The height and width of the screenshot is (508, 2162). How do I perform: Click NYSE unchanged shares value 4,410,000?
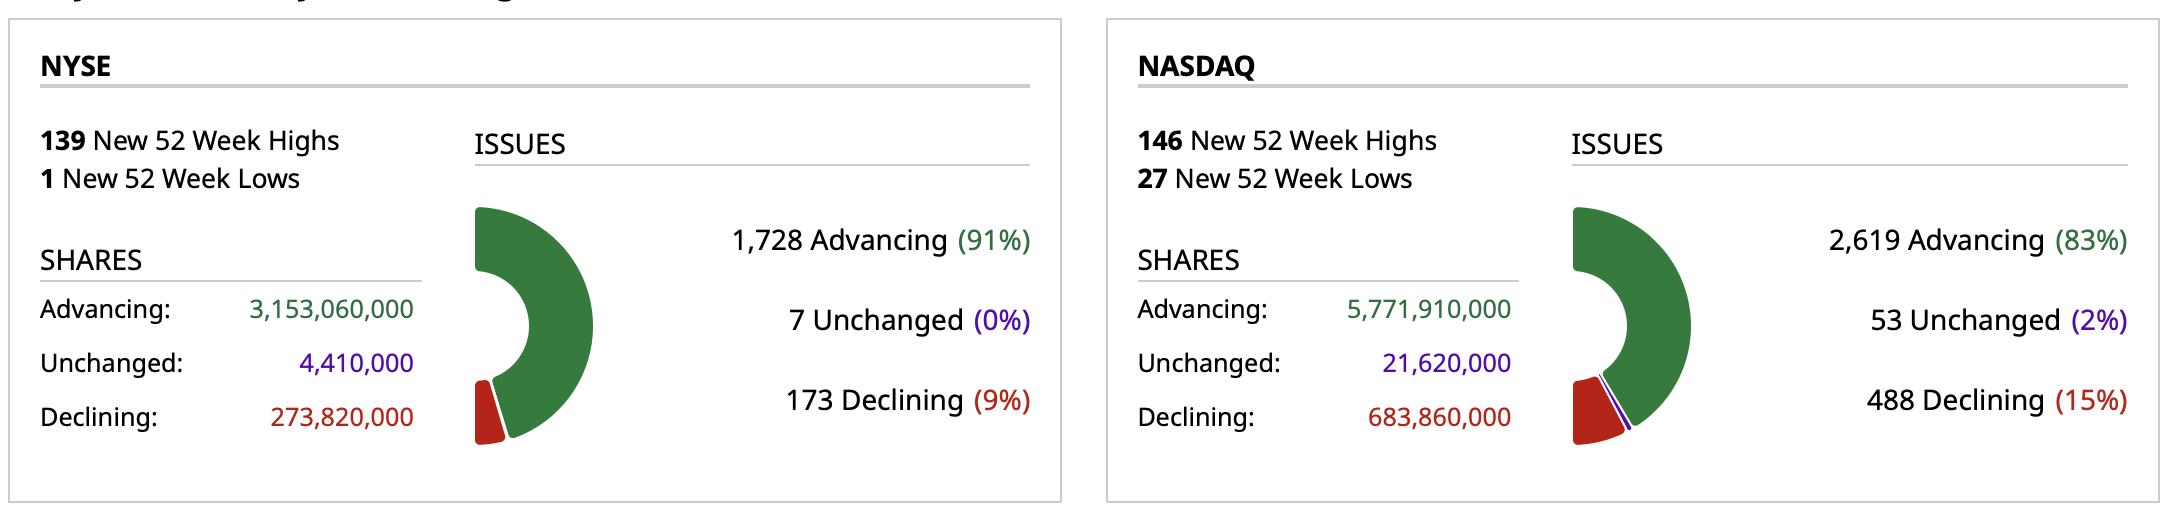[x=356, y=363]
